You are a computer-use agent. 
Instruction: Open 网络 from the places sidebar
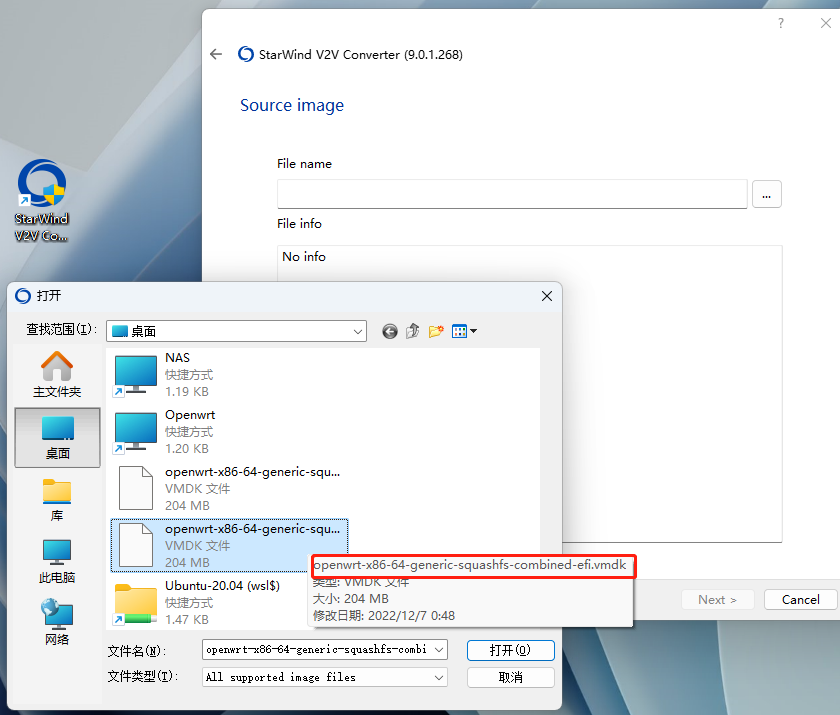click(57, 622)
